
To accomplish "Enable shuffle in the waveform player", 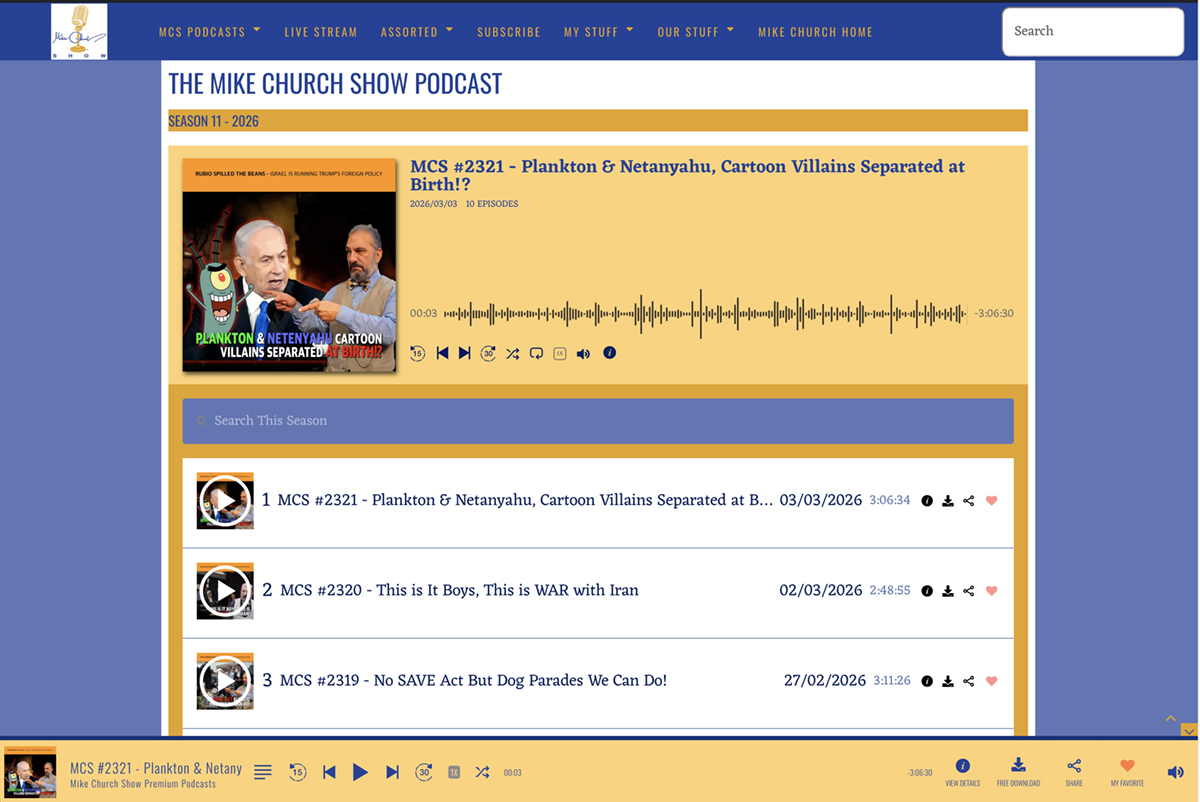I will (512, 353).
